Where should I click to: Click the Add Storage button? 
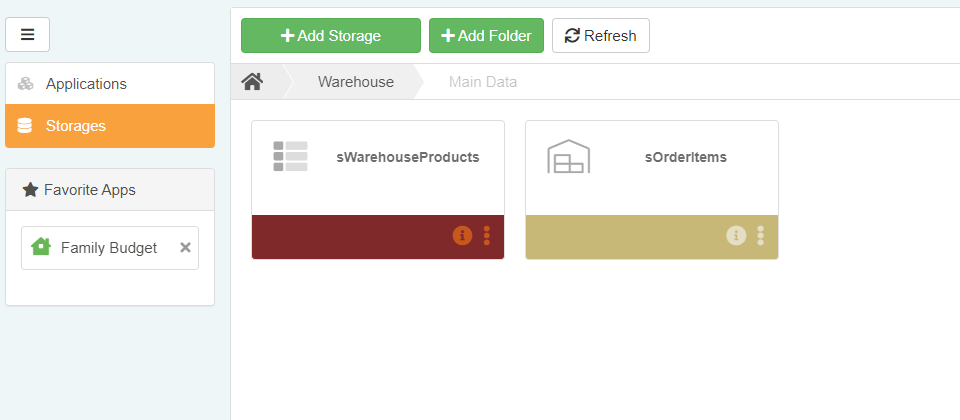click(330, 35)
